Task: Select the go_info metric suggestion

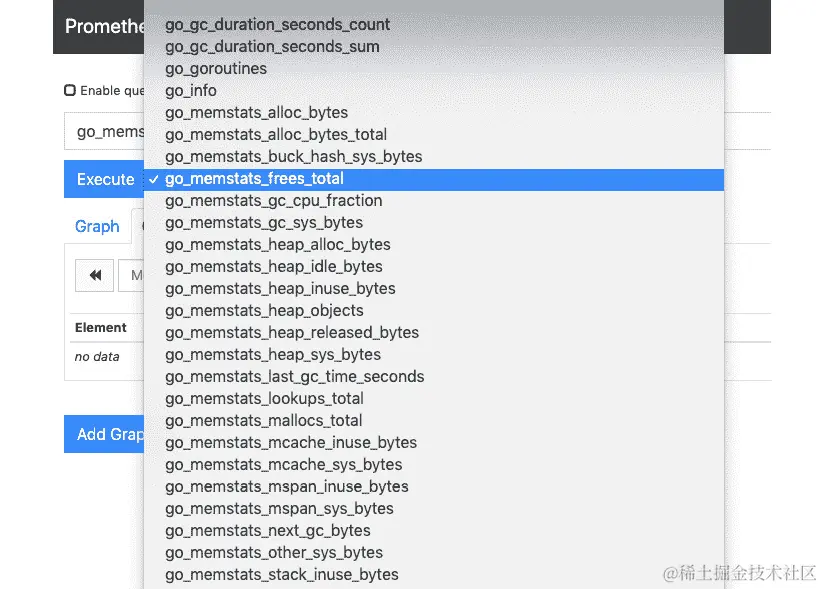Action: point(190,90)
